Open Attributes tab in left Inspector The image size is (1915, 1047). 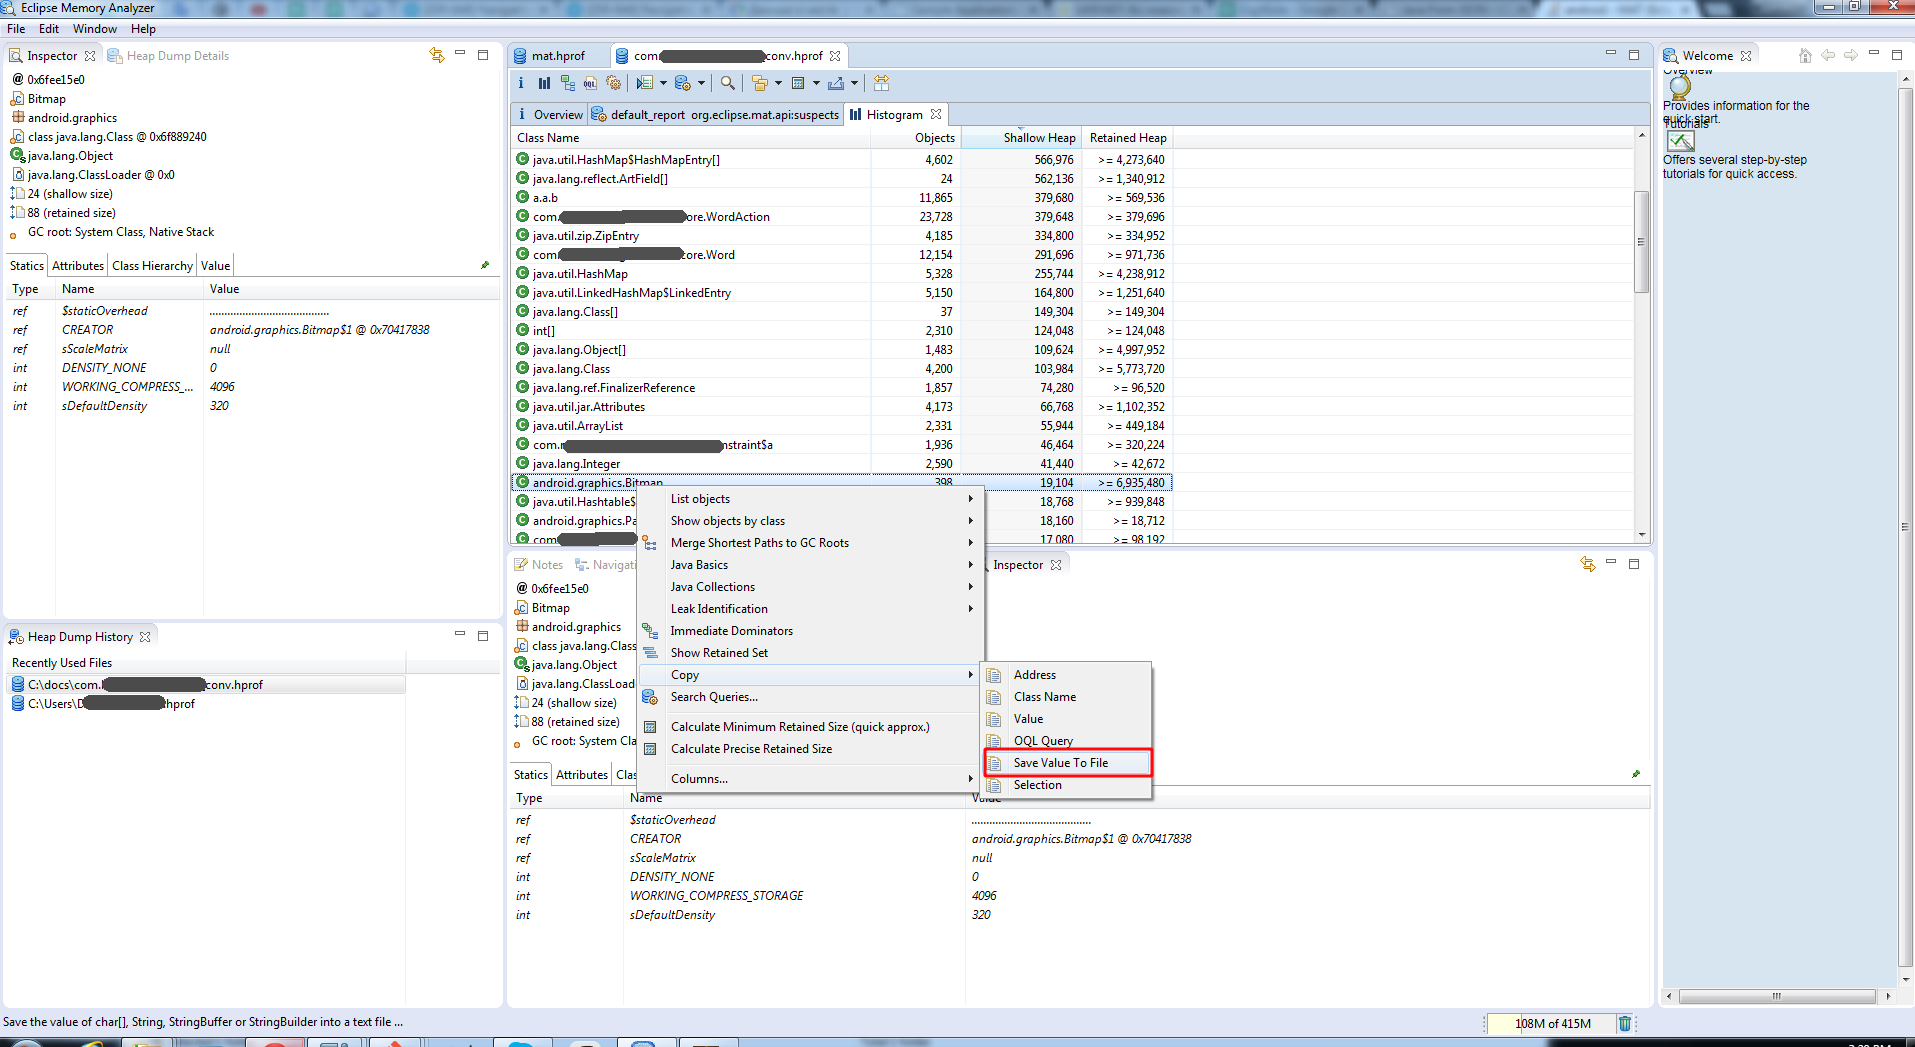click(78, 266)
